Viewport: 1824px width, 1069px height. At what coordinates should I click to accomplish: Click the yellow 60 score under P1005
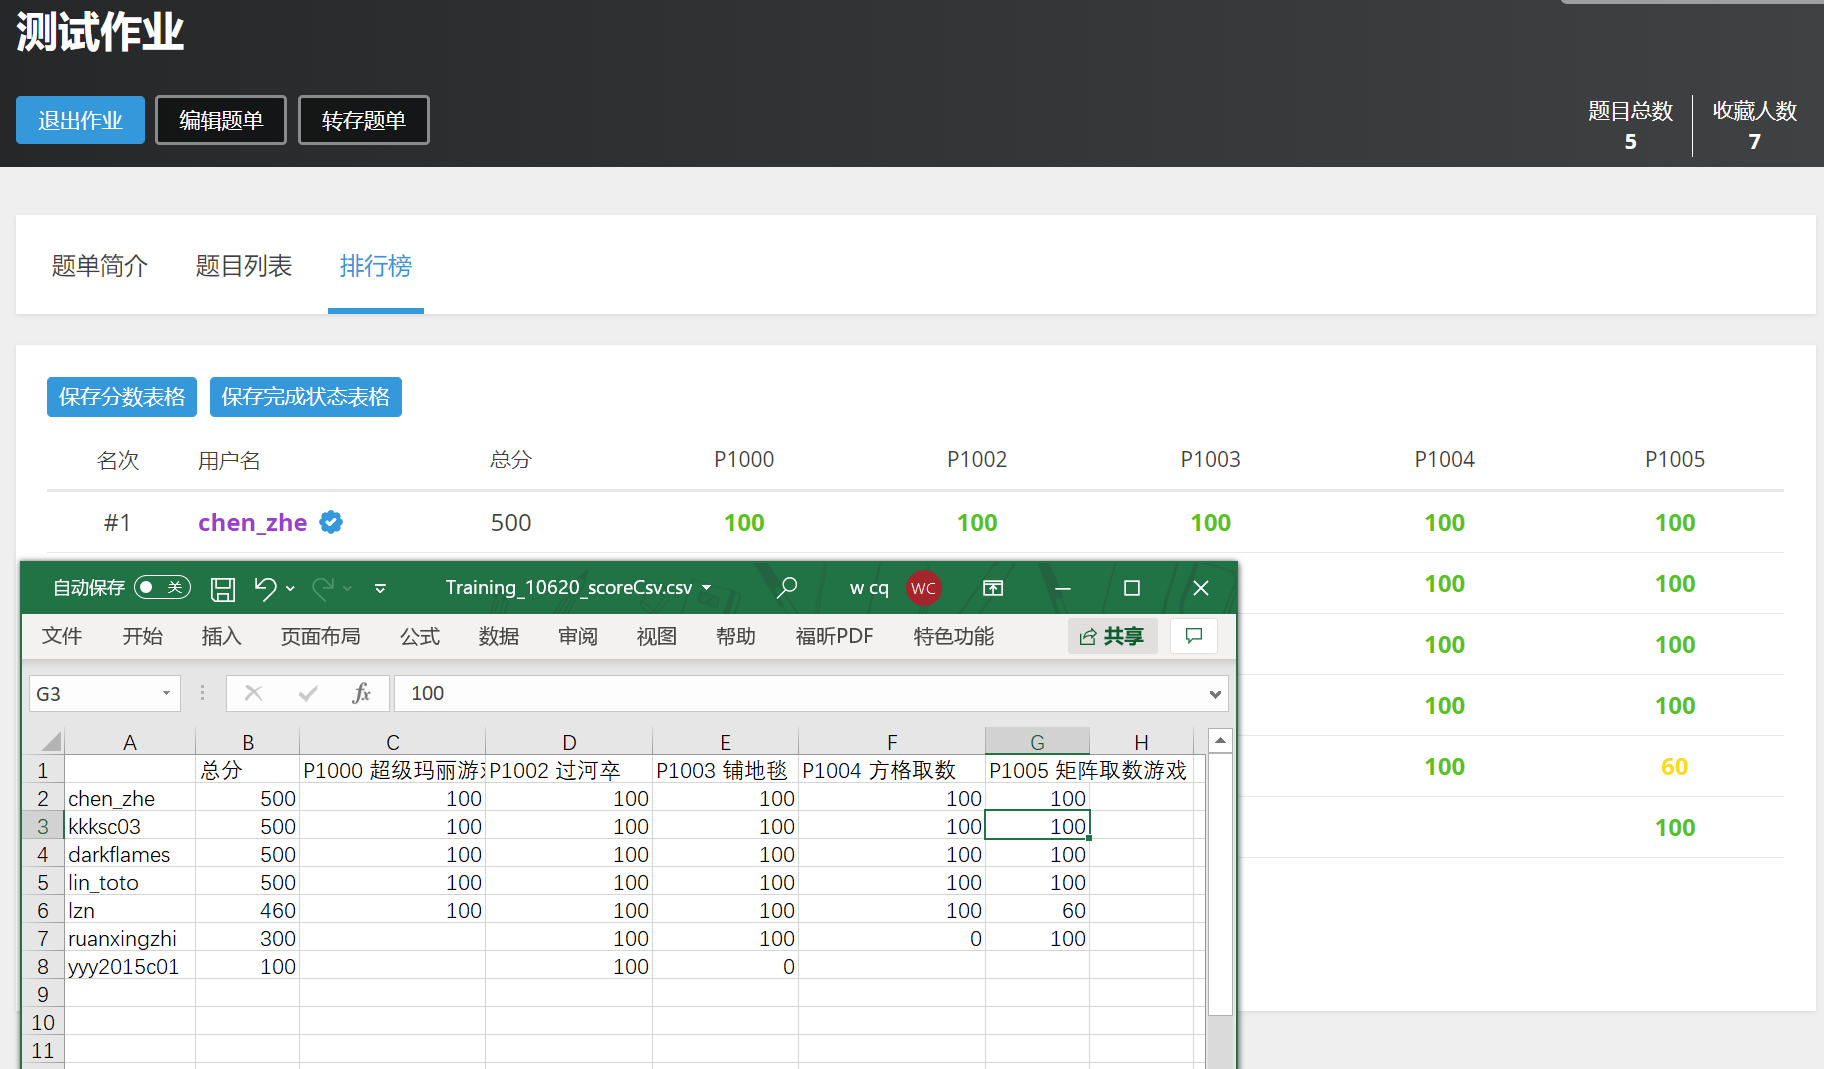[1674, 766]
